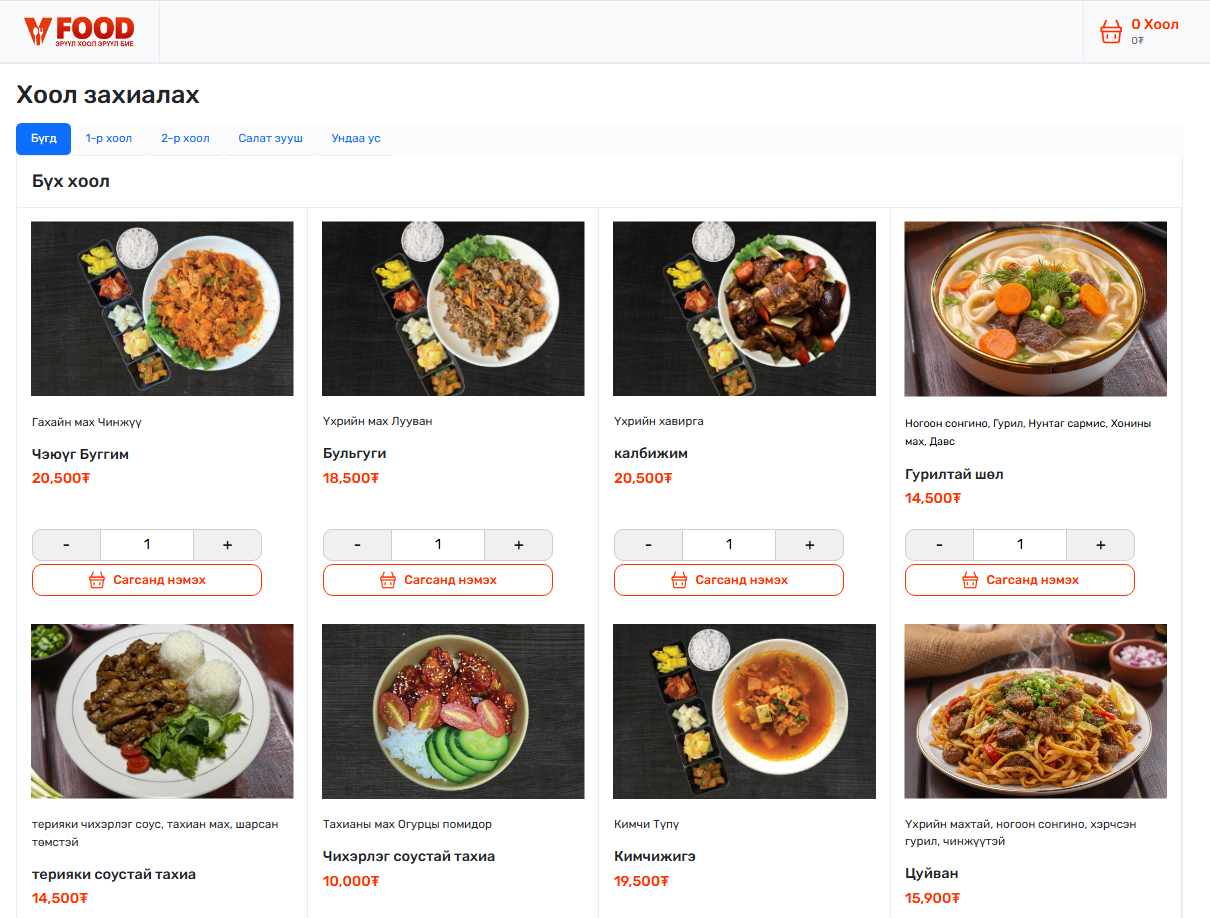
Task: Increase quantity of калбижим
Action: (x=809, y=545)
